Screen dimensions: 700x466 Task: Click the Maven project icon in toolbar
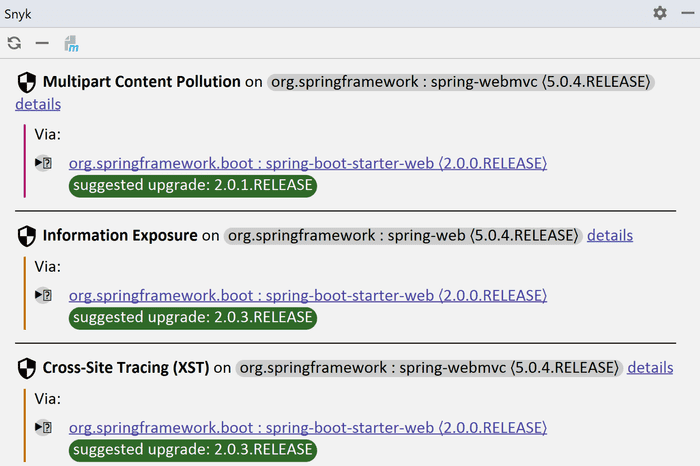click(x=71, y=43)
